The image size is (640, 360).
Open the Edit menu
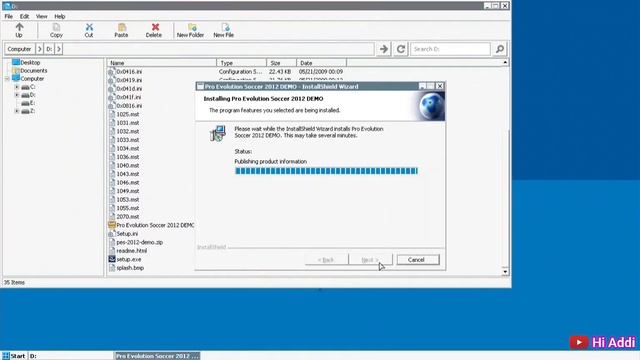click(x=24, y=16)
